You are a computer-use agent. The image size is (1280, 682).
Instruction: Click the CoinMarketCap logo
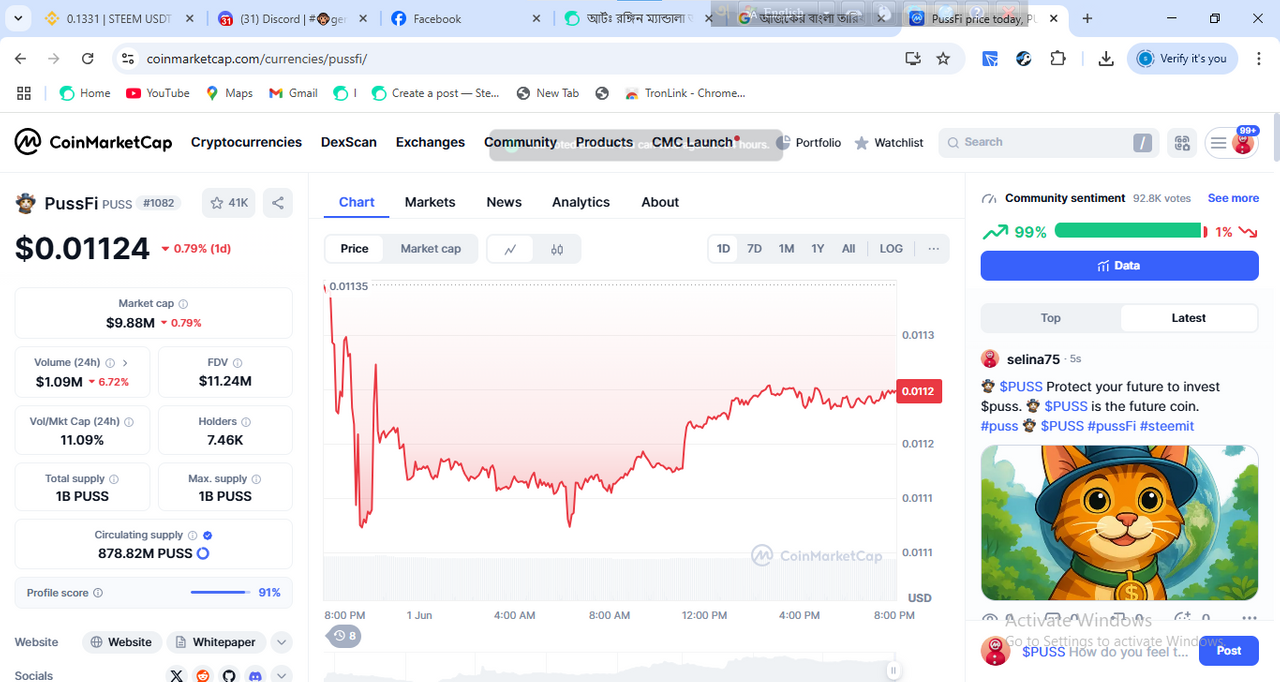(x=93, y=142)
